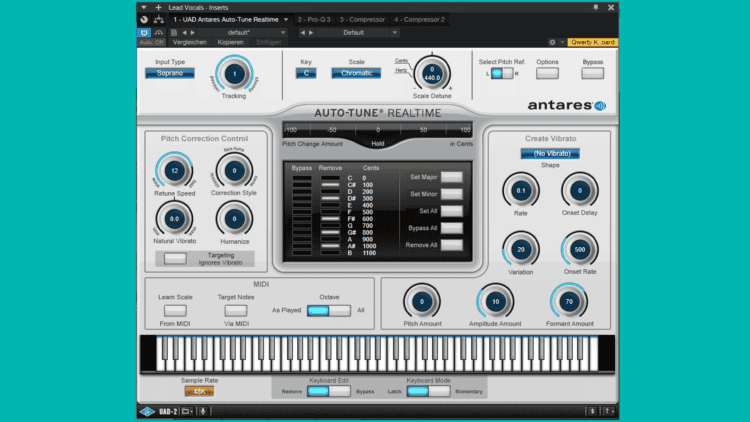Click the Formant Amount knob

569,301
